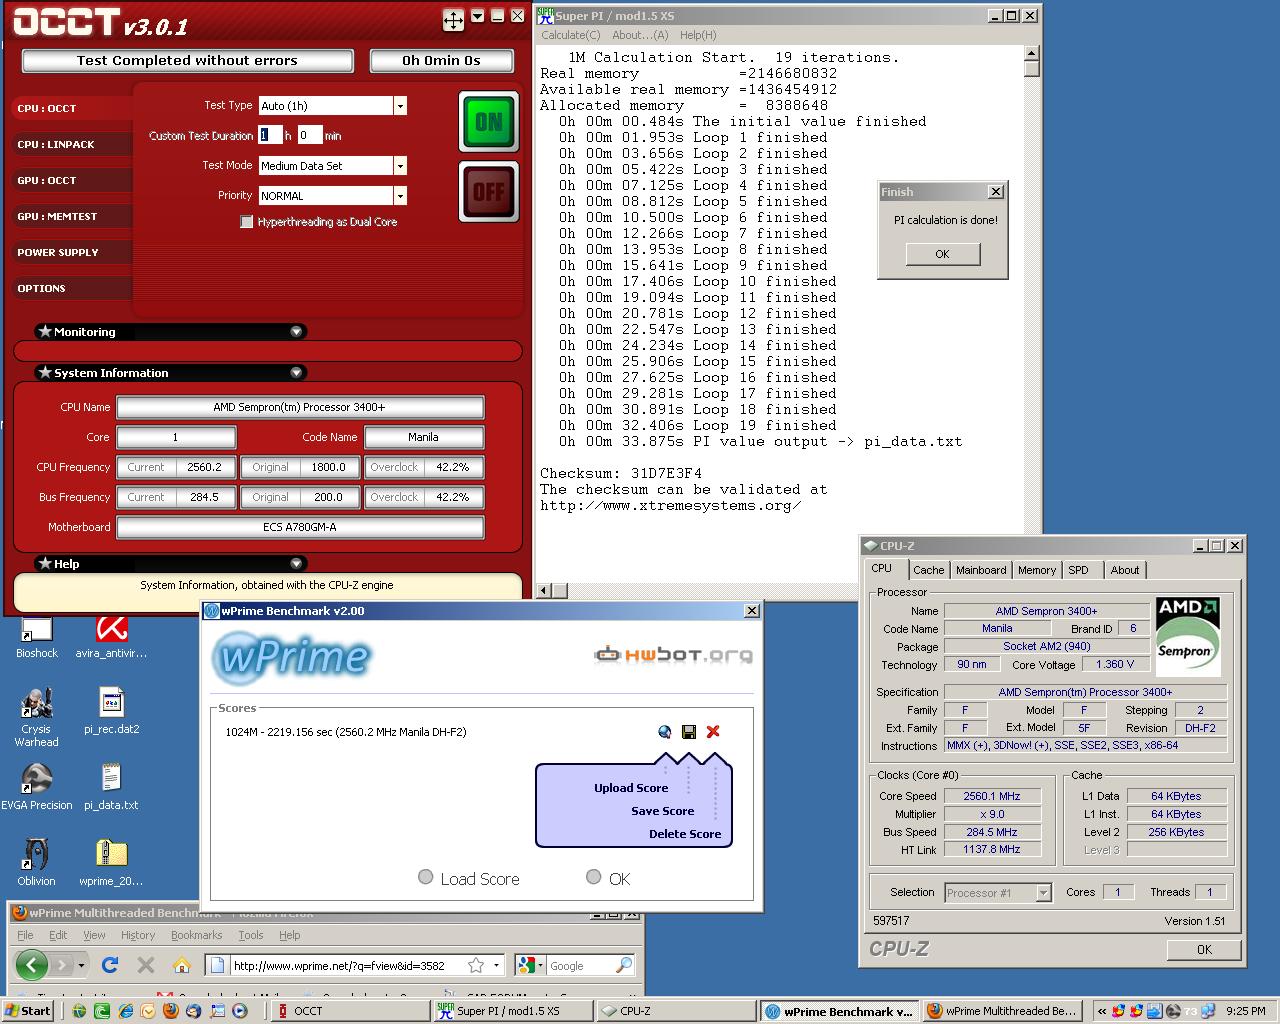Open Crysis Warhead desktop shortcut
Screen dimensions: 1280x1024
coord(37,717)
